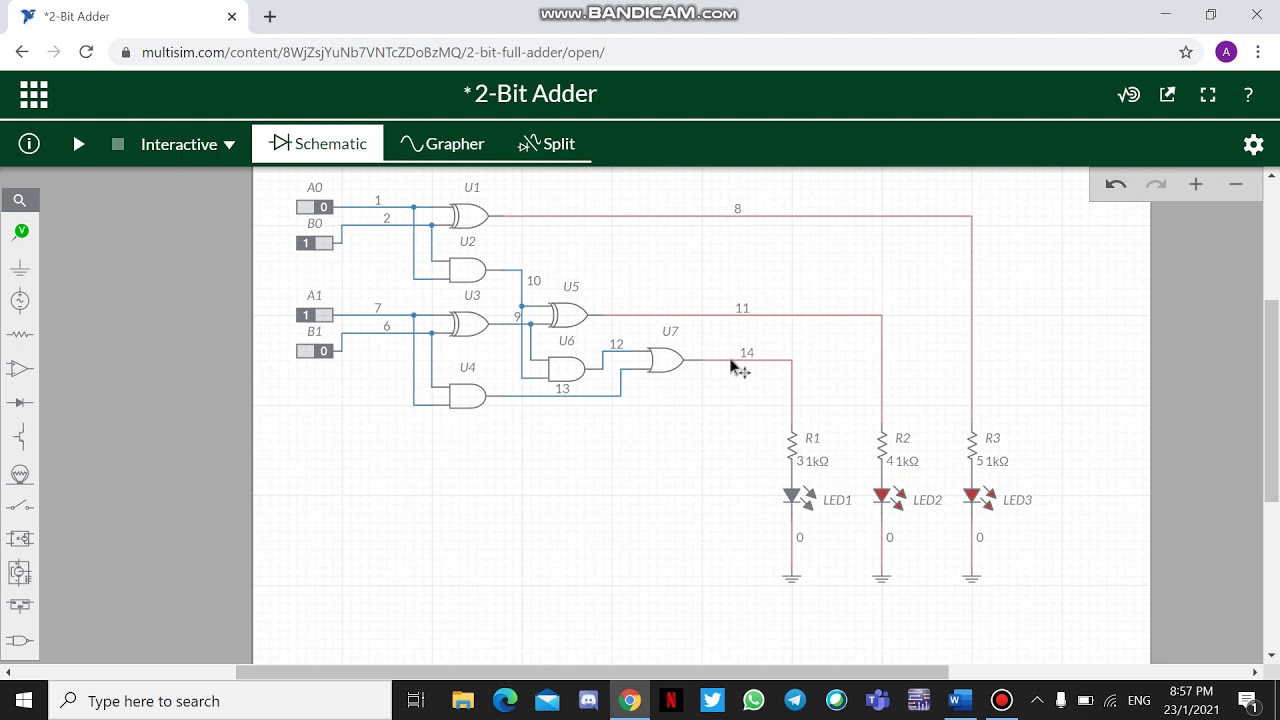Open the digital logic gates palette
The image size is (1280, 720).
click(20, 640)
